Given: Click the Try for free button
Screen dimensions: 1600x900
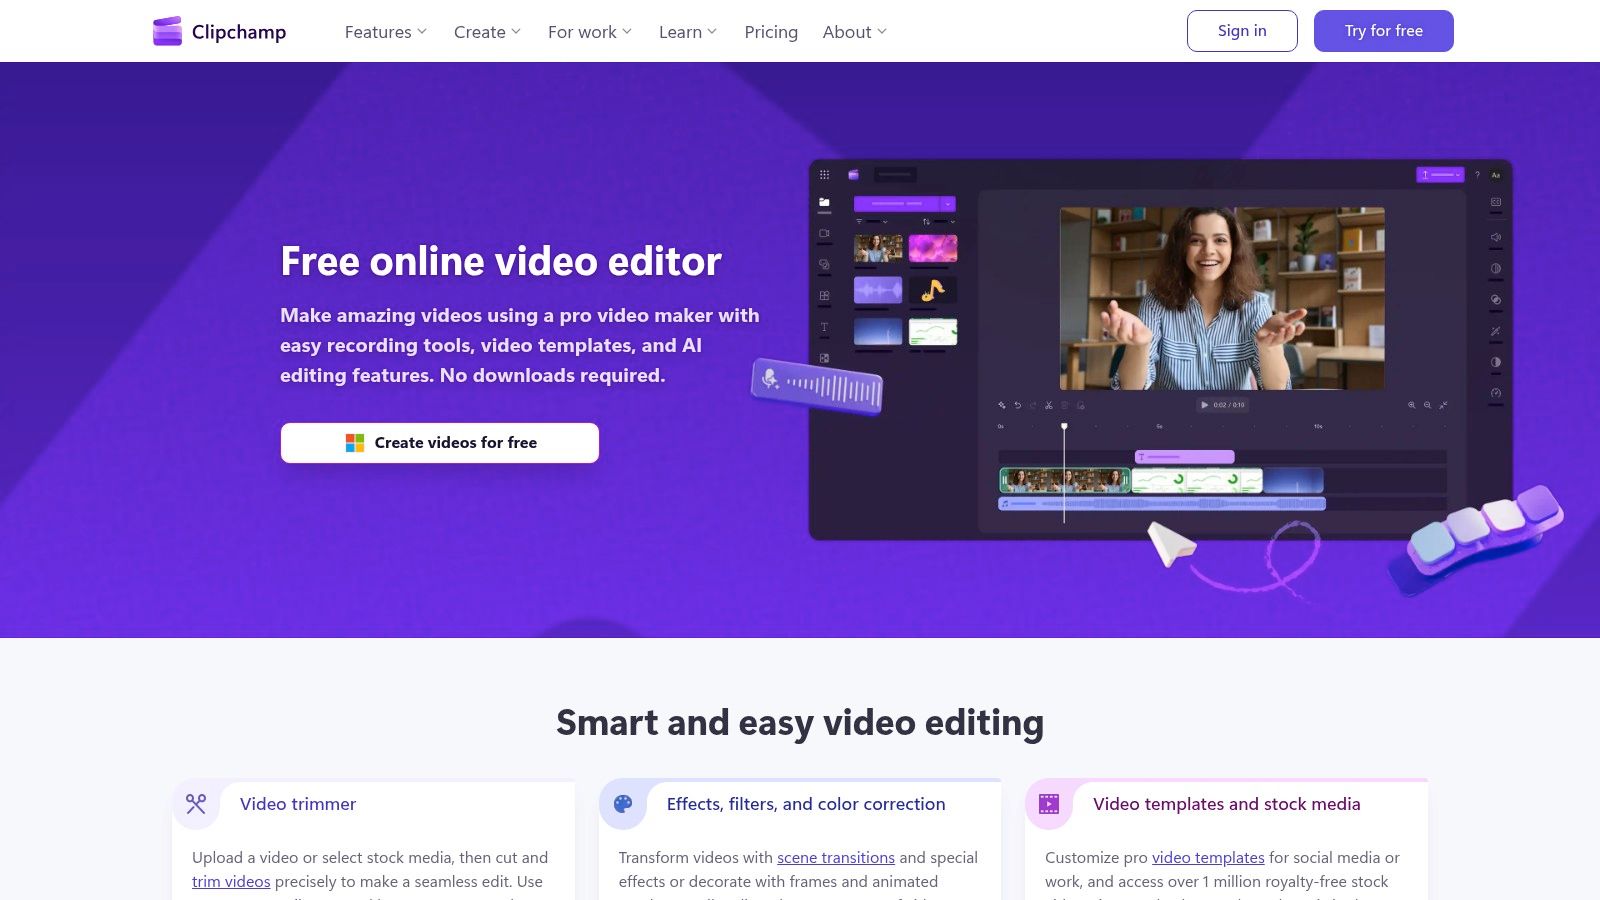Looking at the screenshot, I should [1384, 31].
